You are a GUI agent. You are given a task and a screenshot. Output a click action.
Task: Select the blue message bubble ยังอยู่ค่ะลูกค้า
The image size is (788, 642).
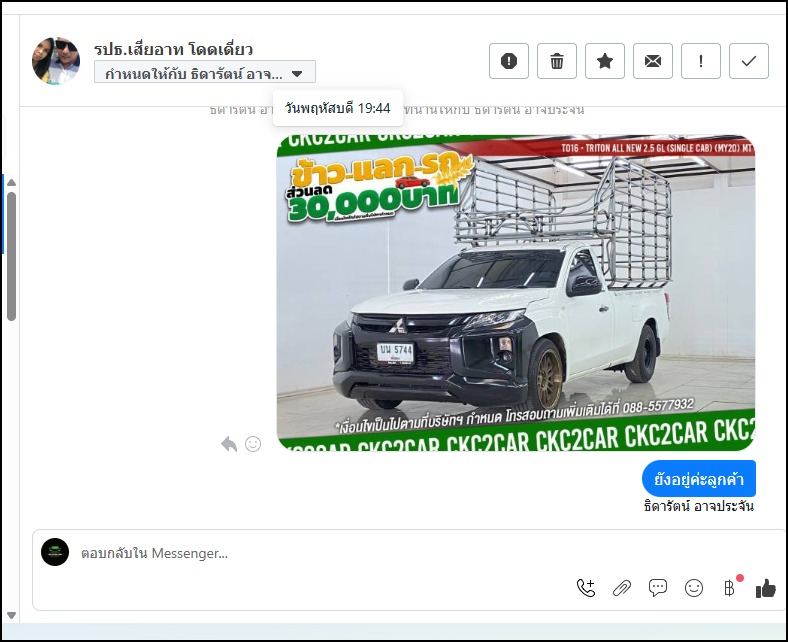[699, 479]
